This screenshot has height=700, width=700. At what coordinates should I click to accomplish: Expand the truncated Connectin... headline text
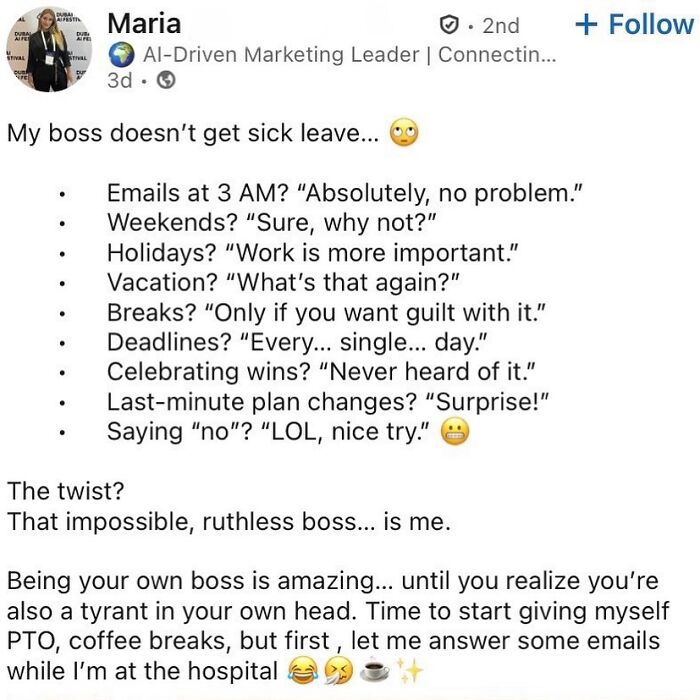[497, 55]
